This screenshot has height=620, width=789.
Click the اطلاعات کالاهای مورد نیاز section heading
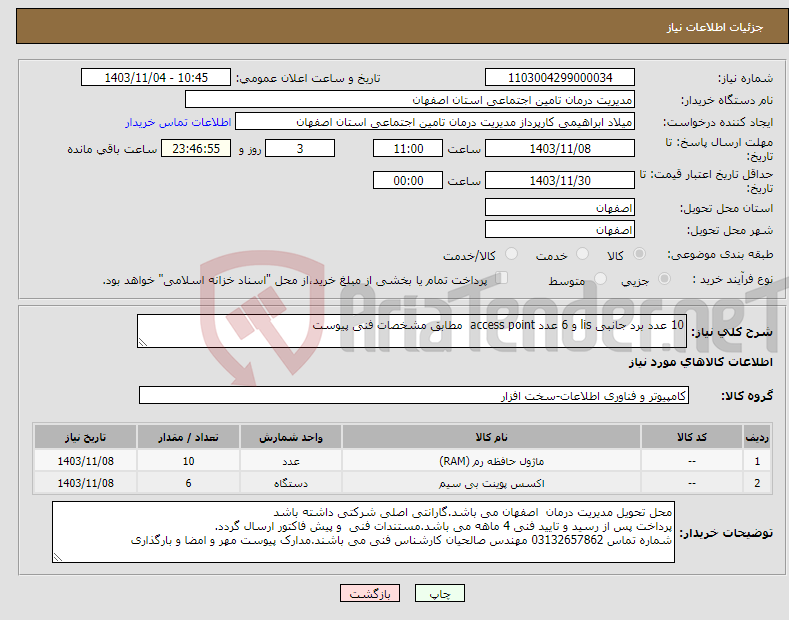click(700, 362)
